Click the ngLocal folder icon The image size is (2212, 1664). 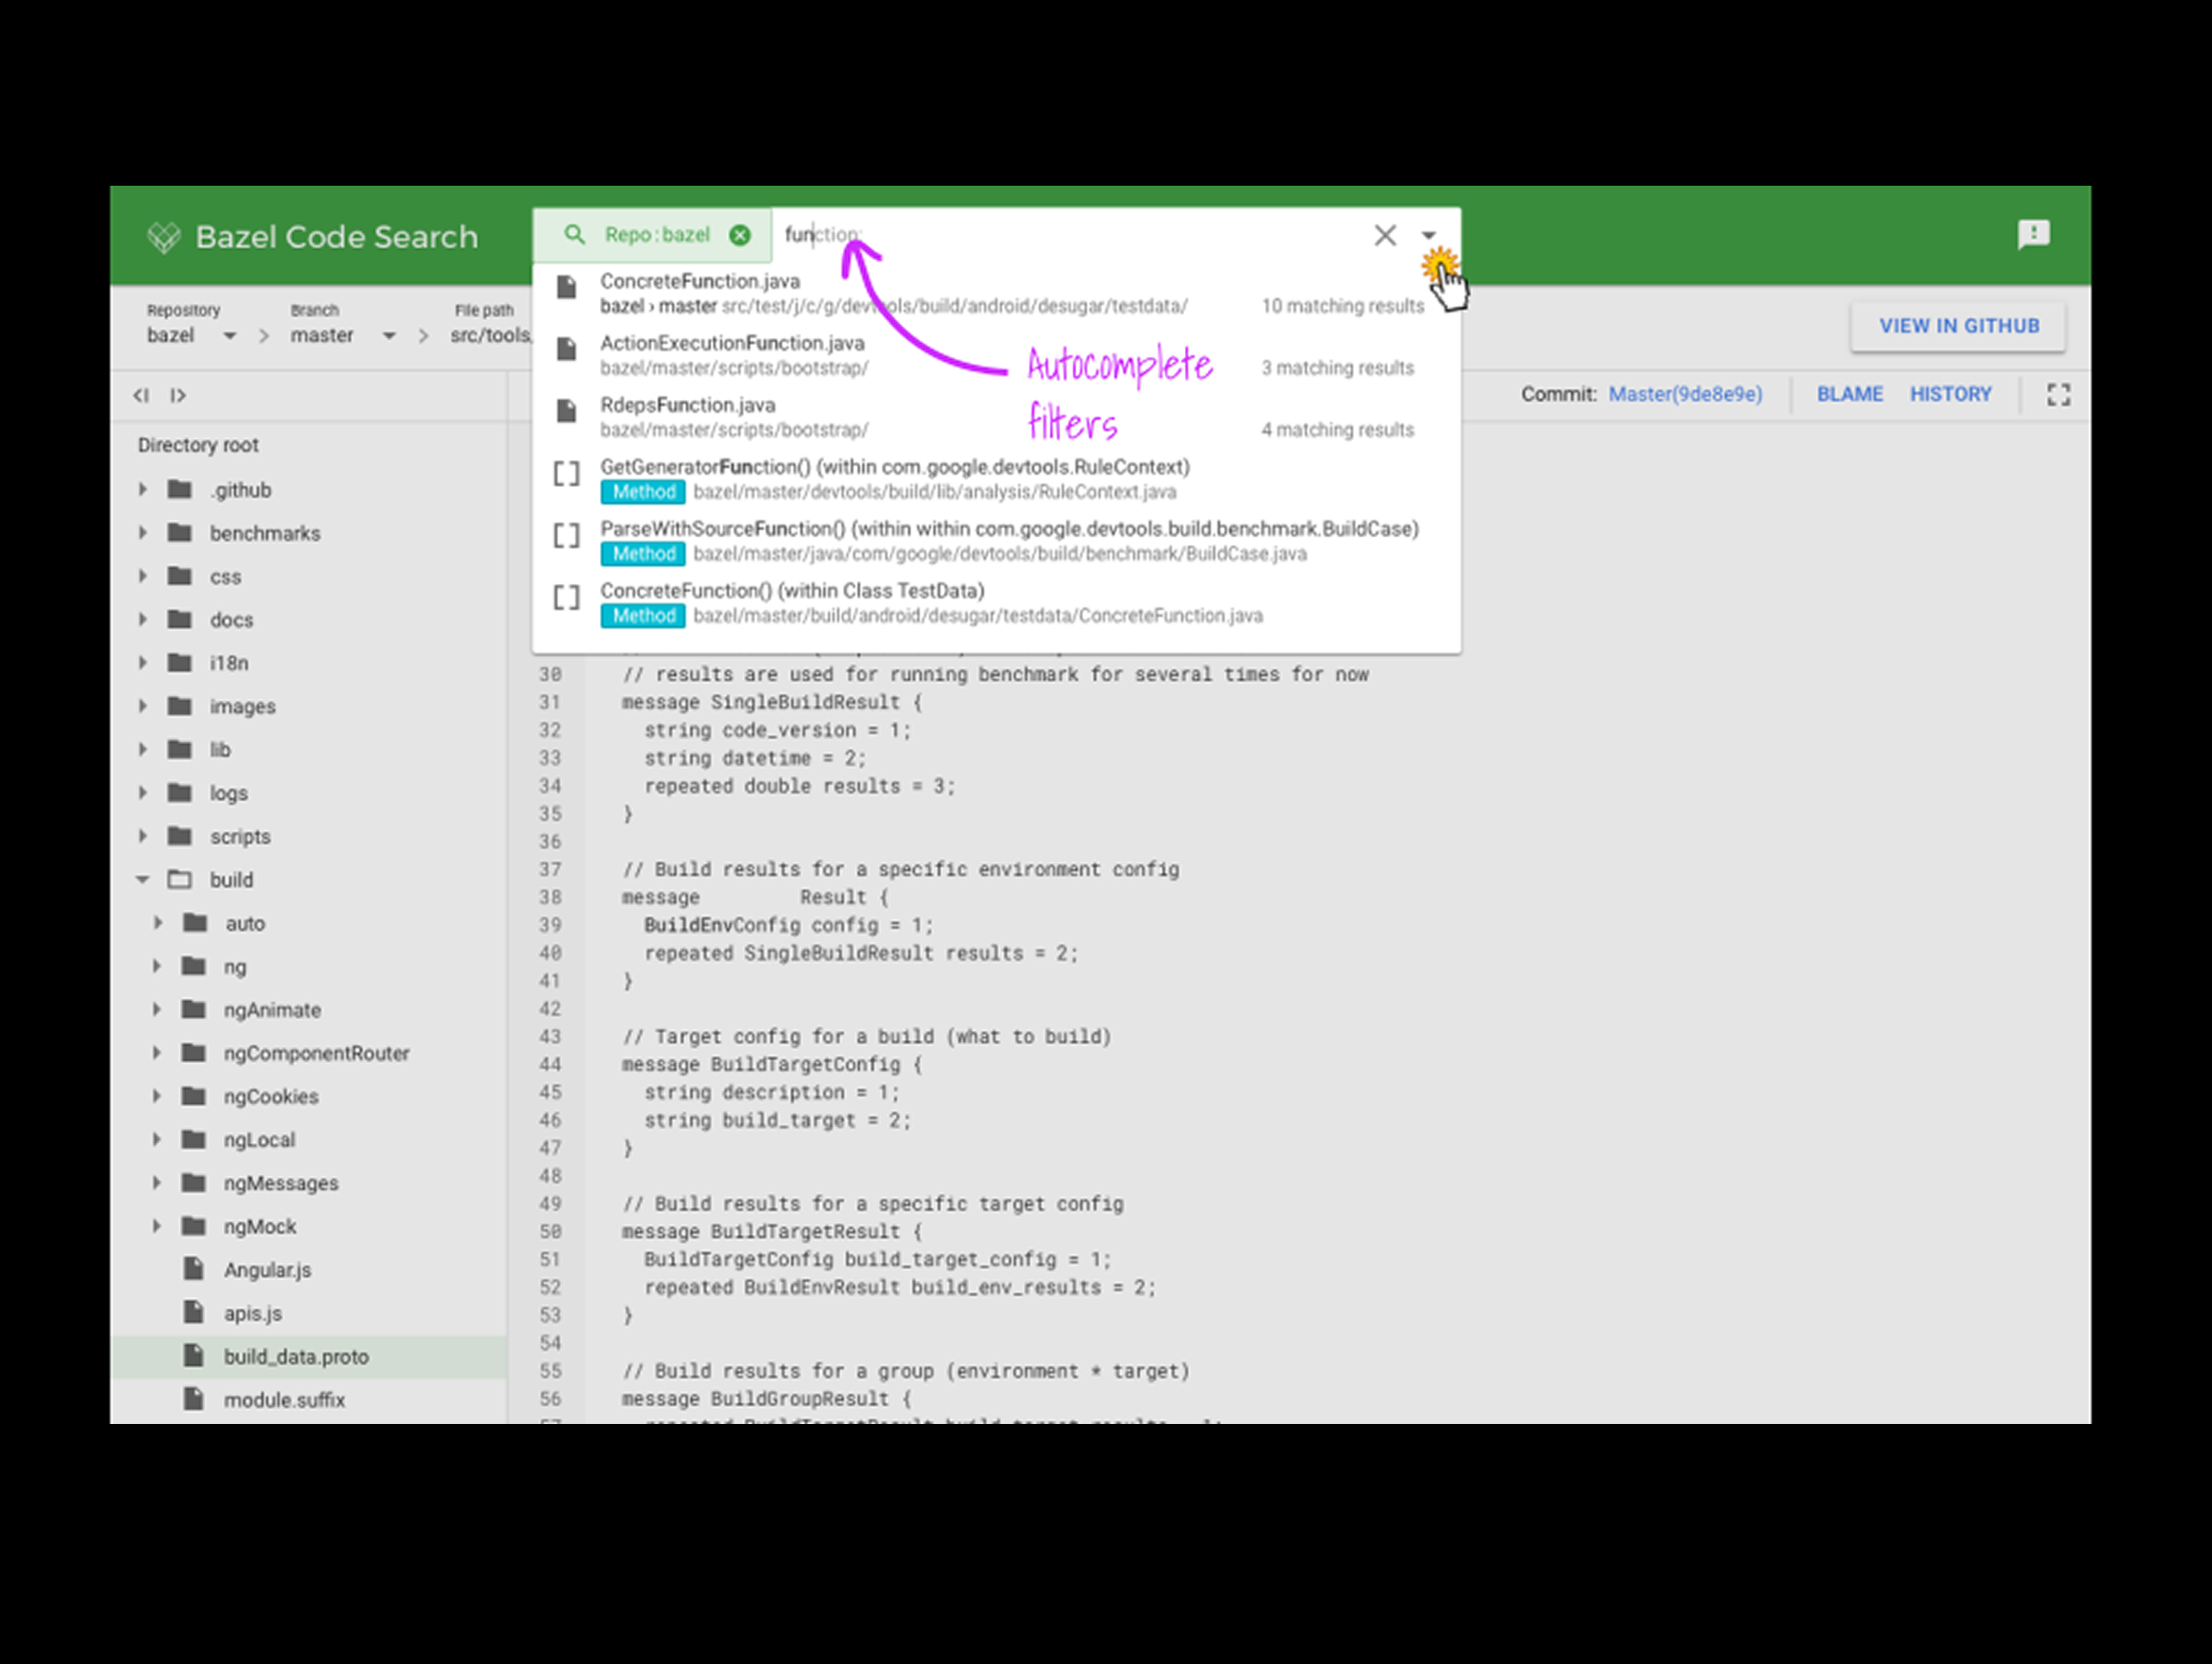[x=194, y=1140]
